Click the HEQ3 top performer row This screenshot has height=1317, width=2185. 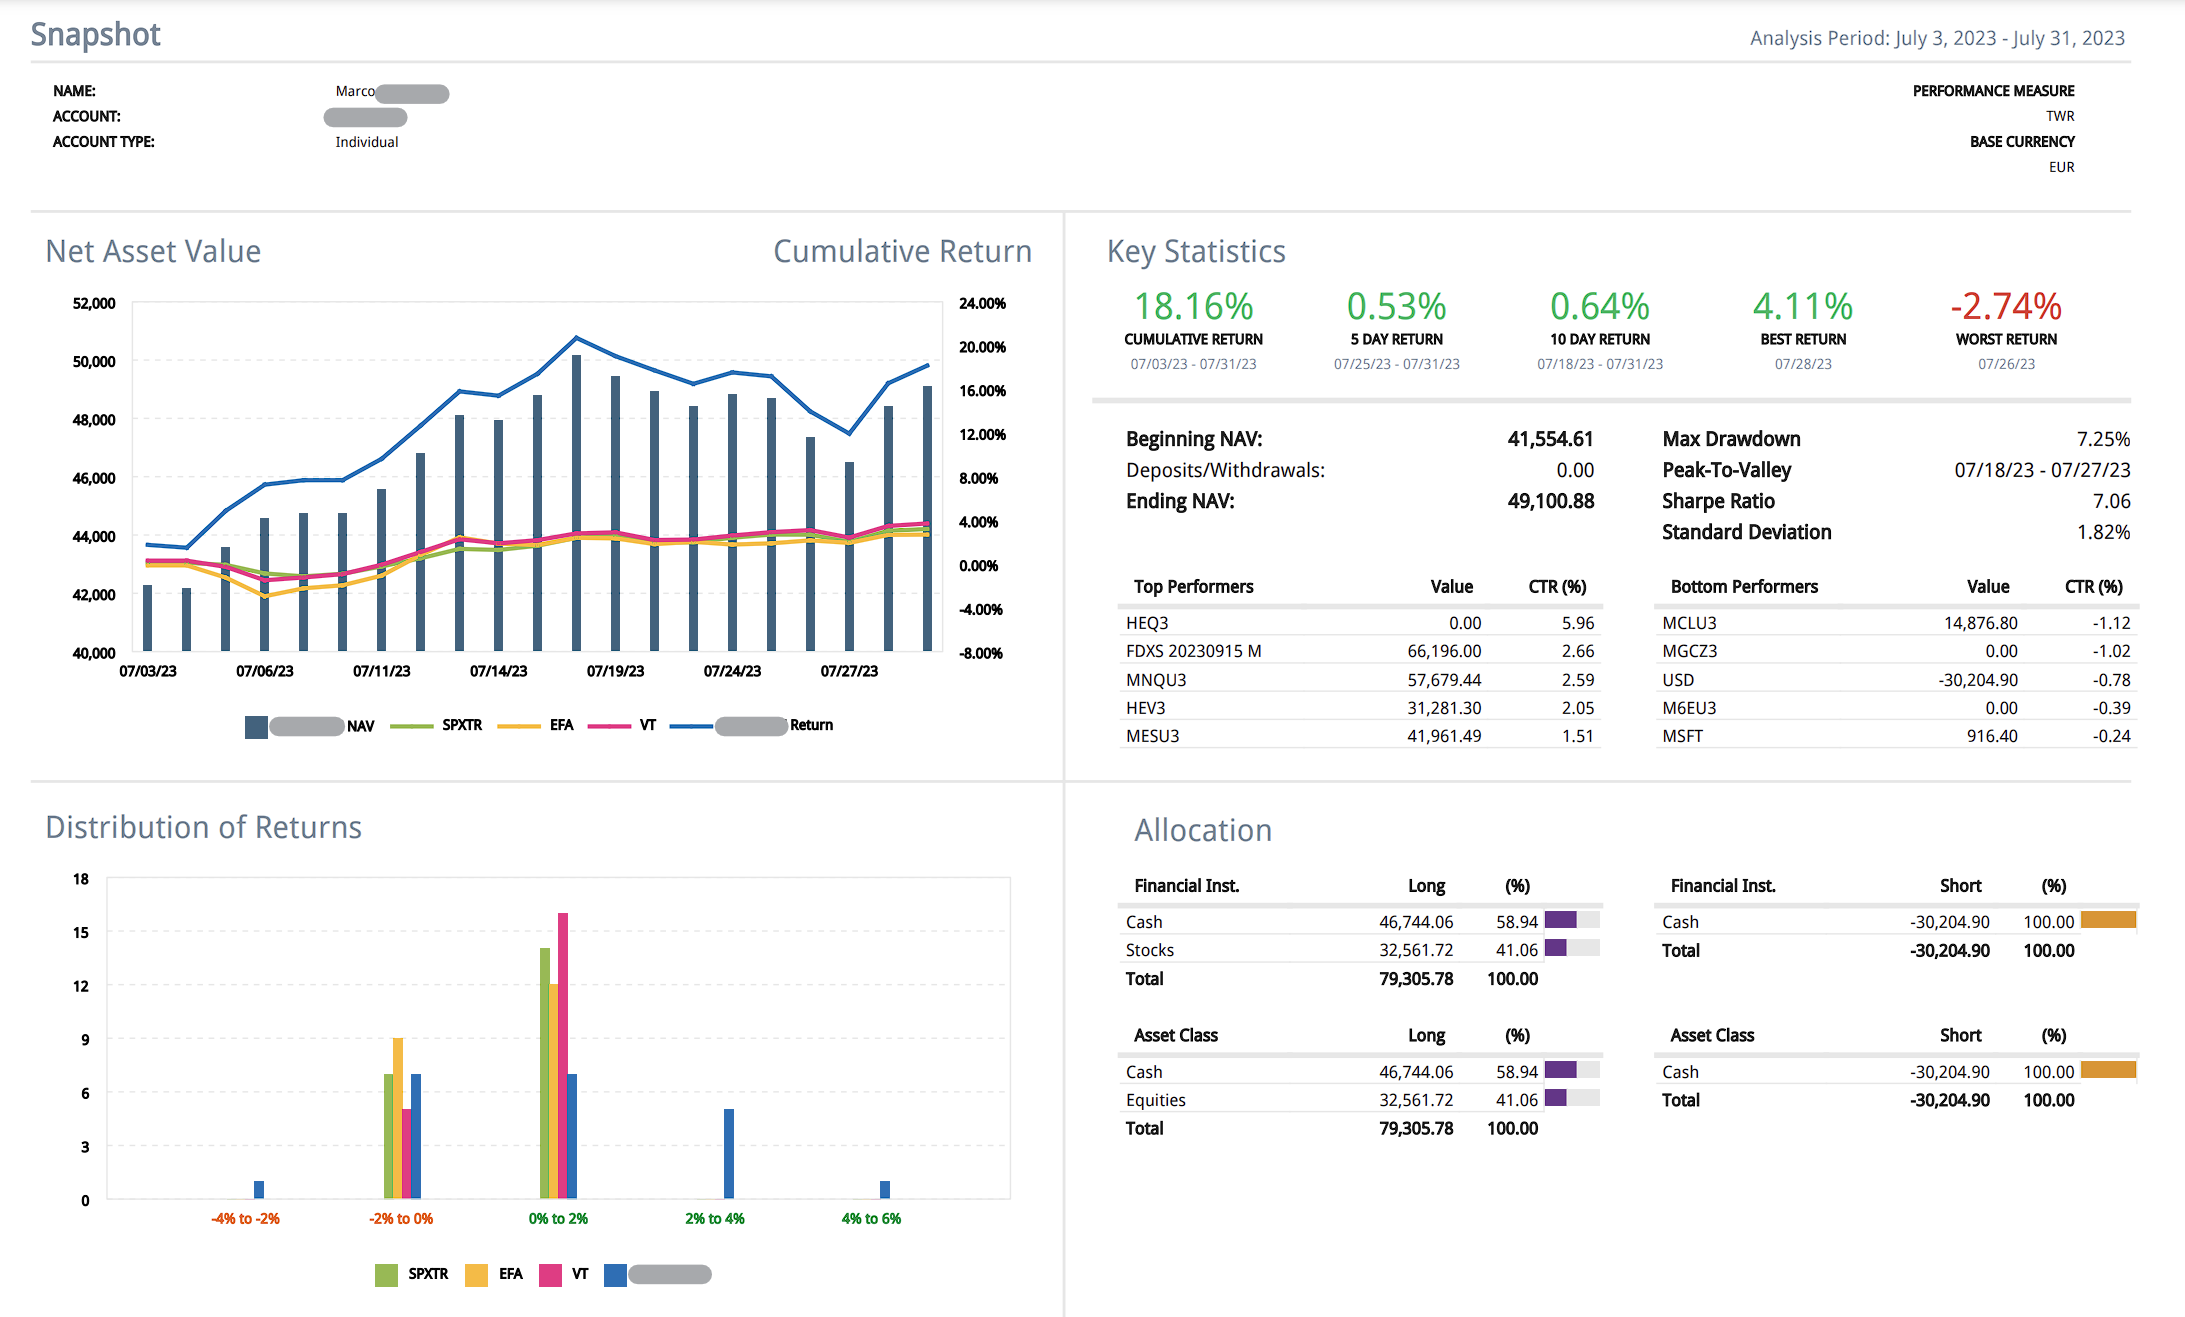[x=1147, y=623]
